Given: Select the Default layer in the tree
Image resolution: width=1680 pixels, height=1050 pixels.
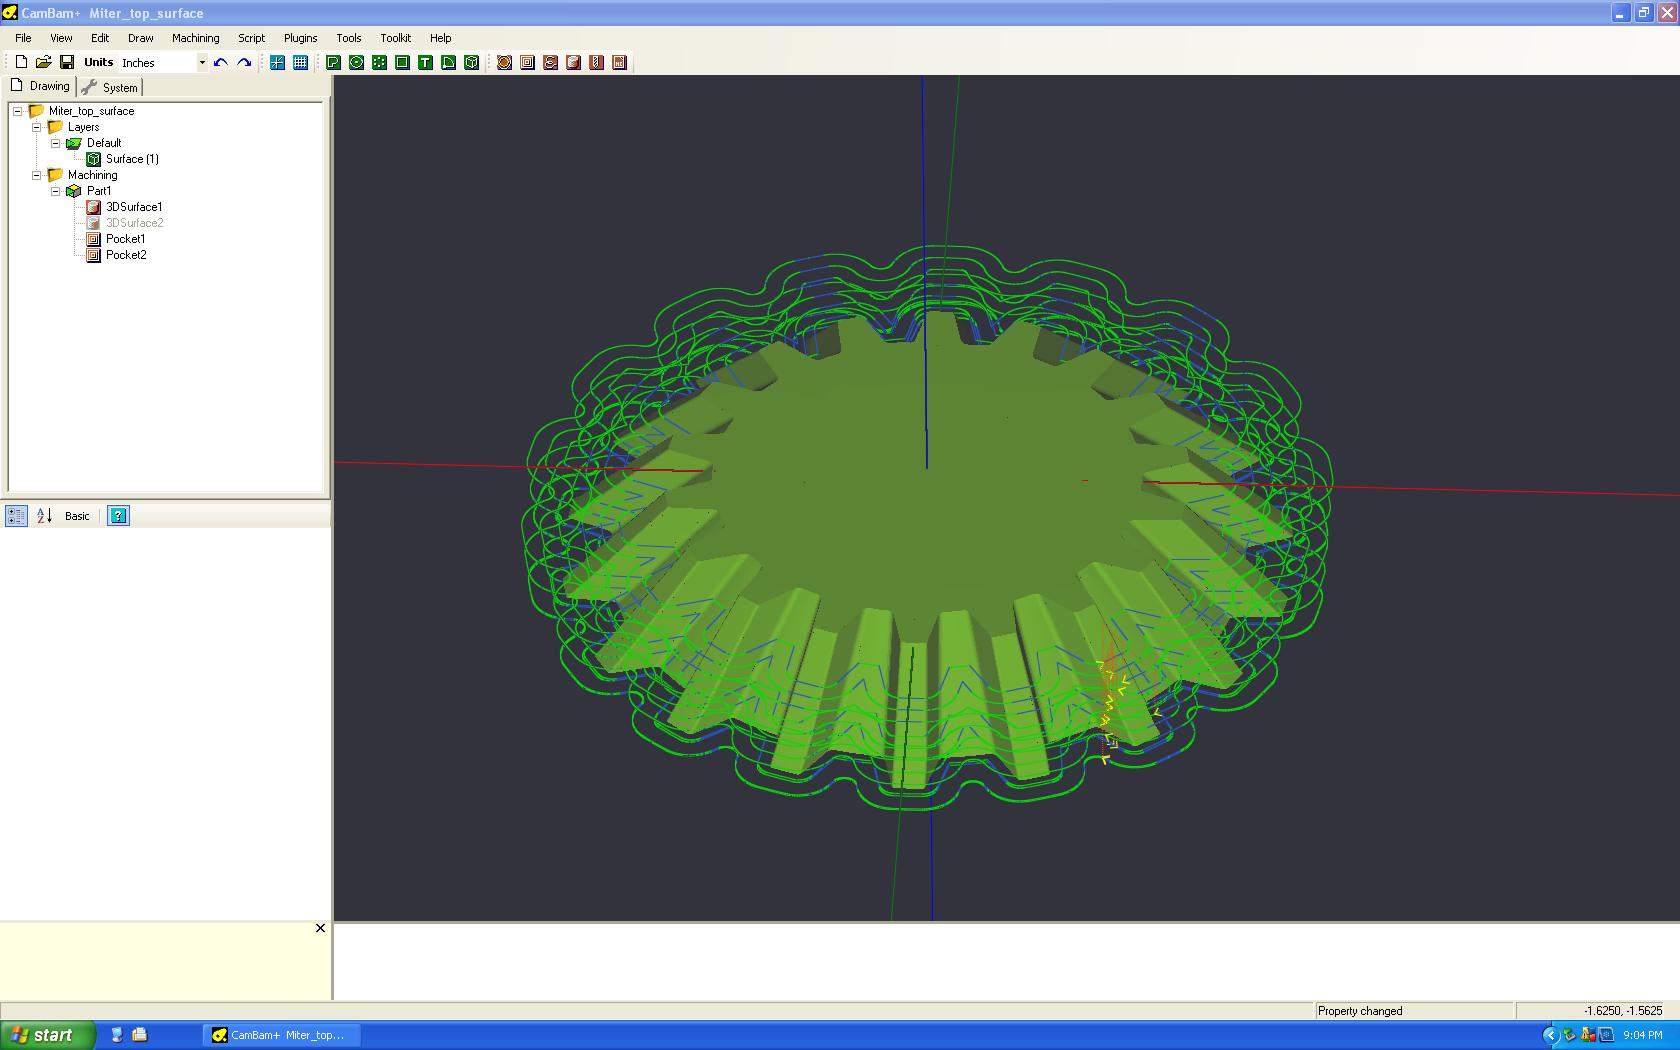Looking at the screenshot, I should tap(104, 143).
